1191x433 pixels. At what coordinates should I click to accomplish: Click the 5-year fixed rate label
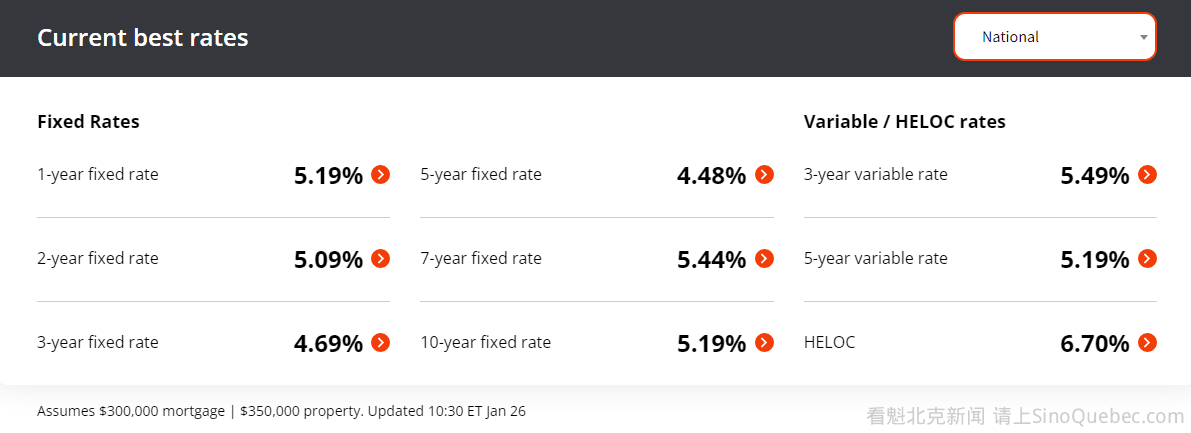click(x=481, y=175)
